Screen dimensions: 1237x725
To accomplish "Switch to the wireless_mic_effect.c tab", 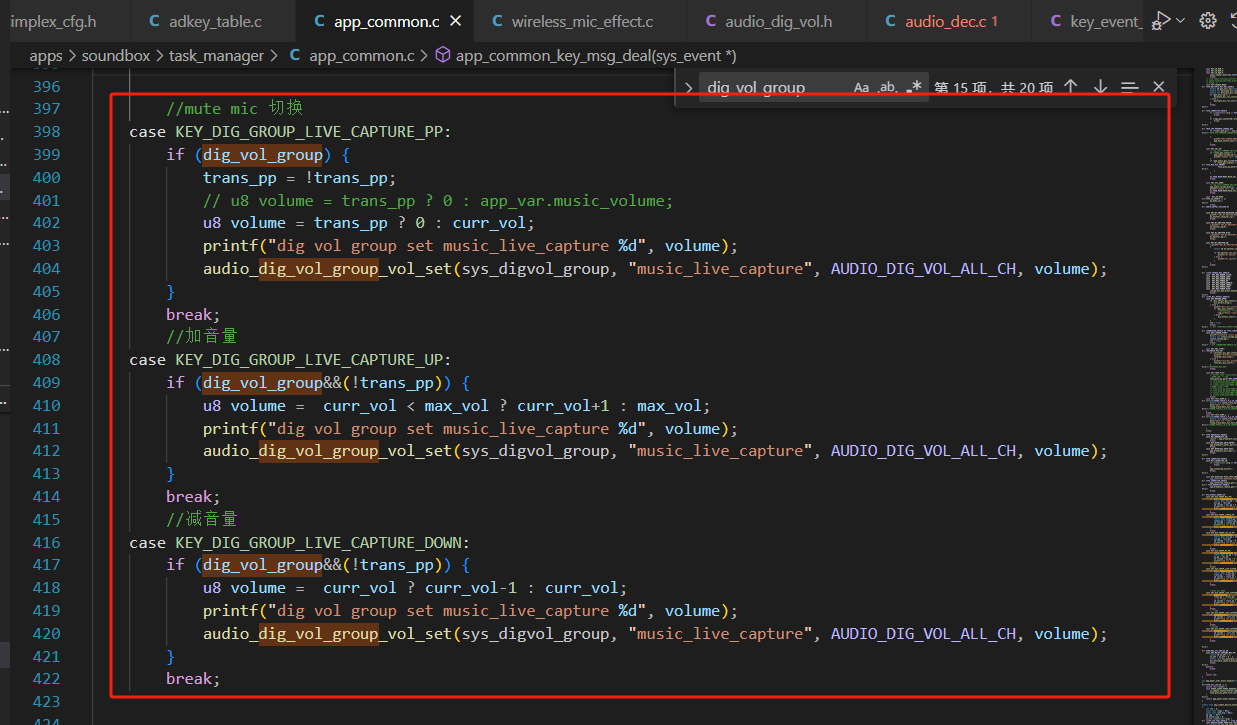I will pyautogui.click(x=582, y=21).
